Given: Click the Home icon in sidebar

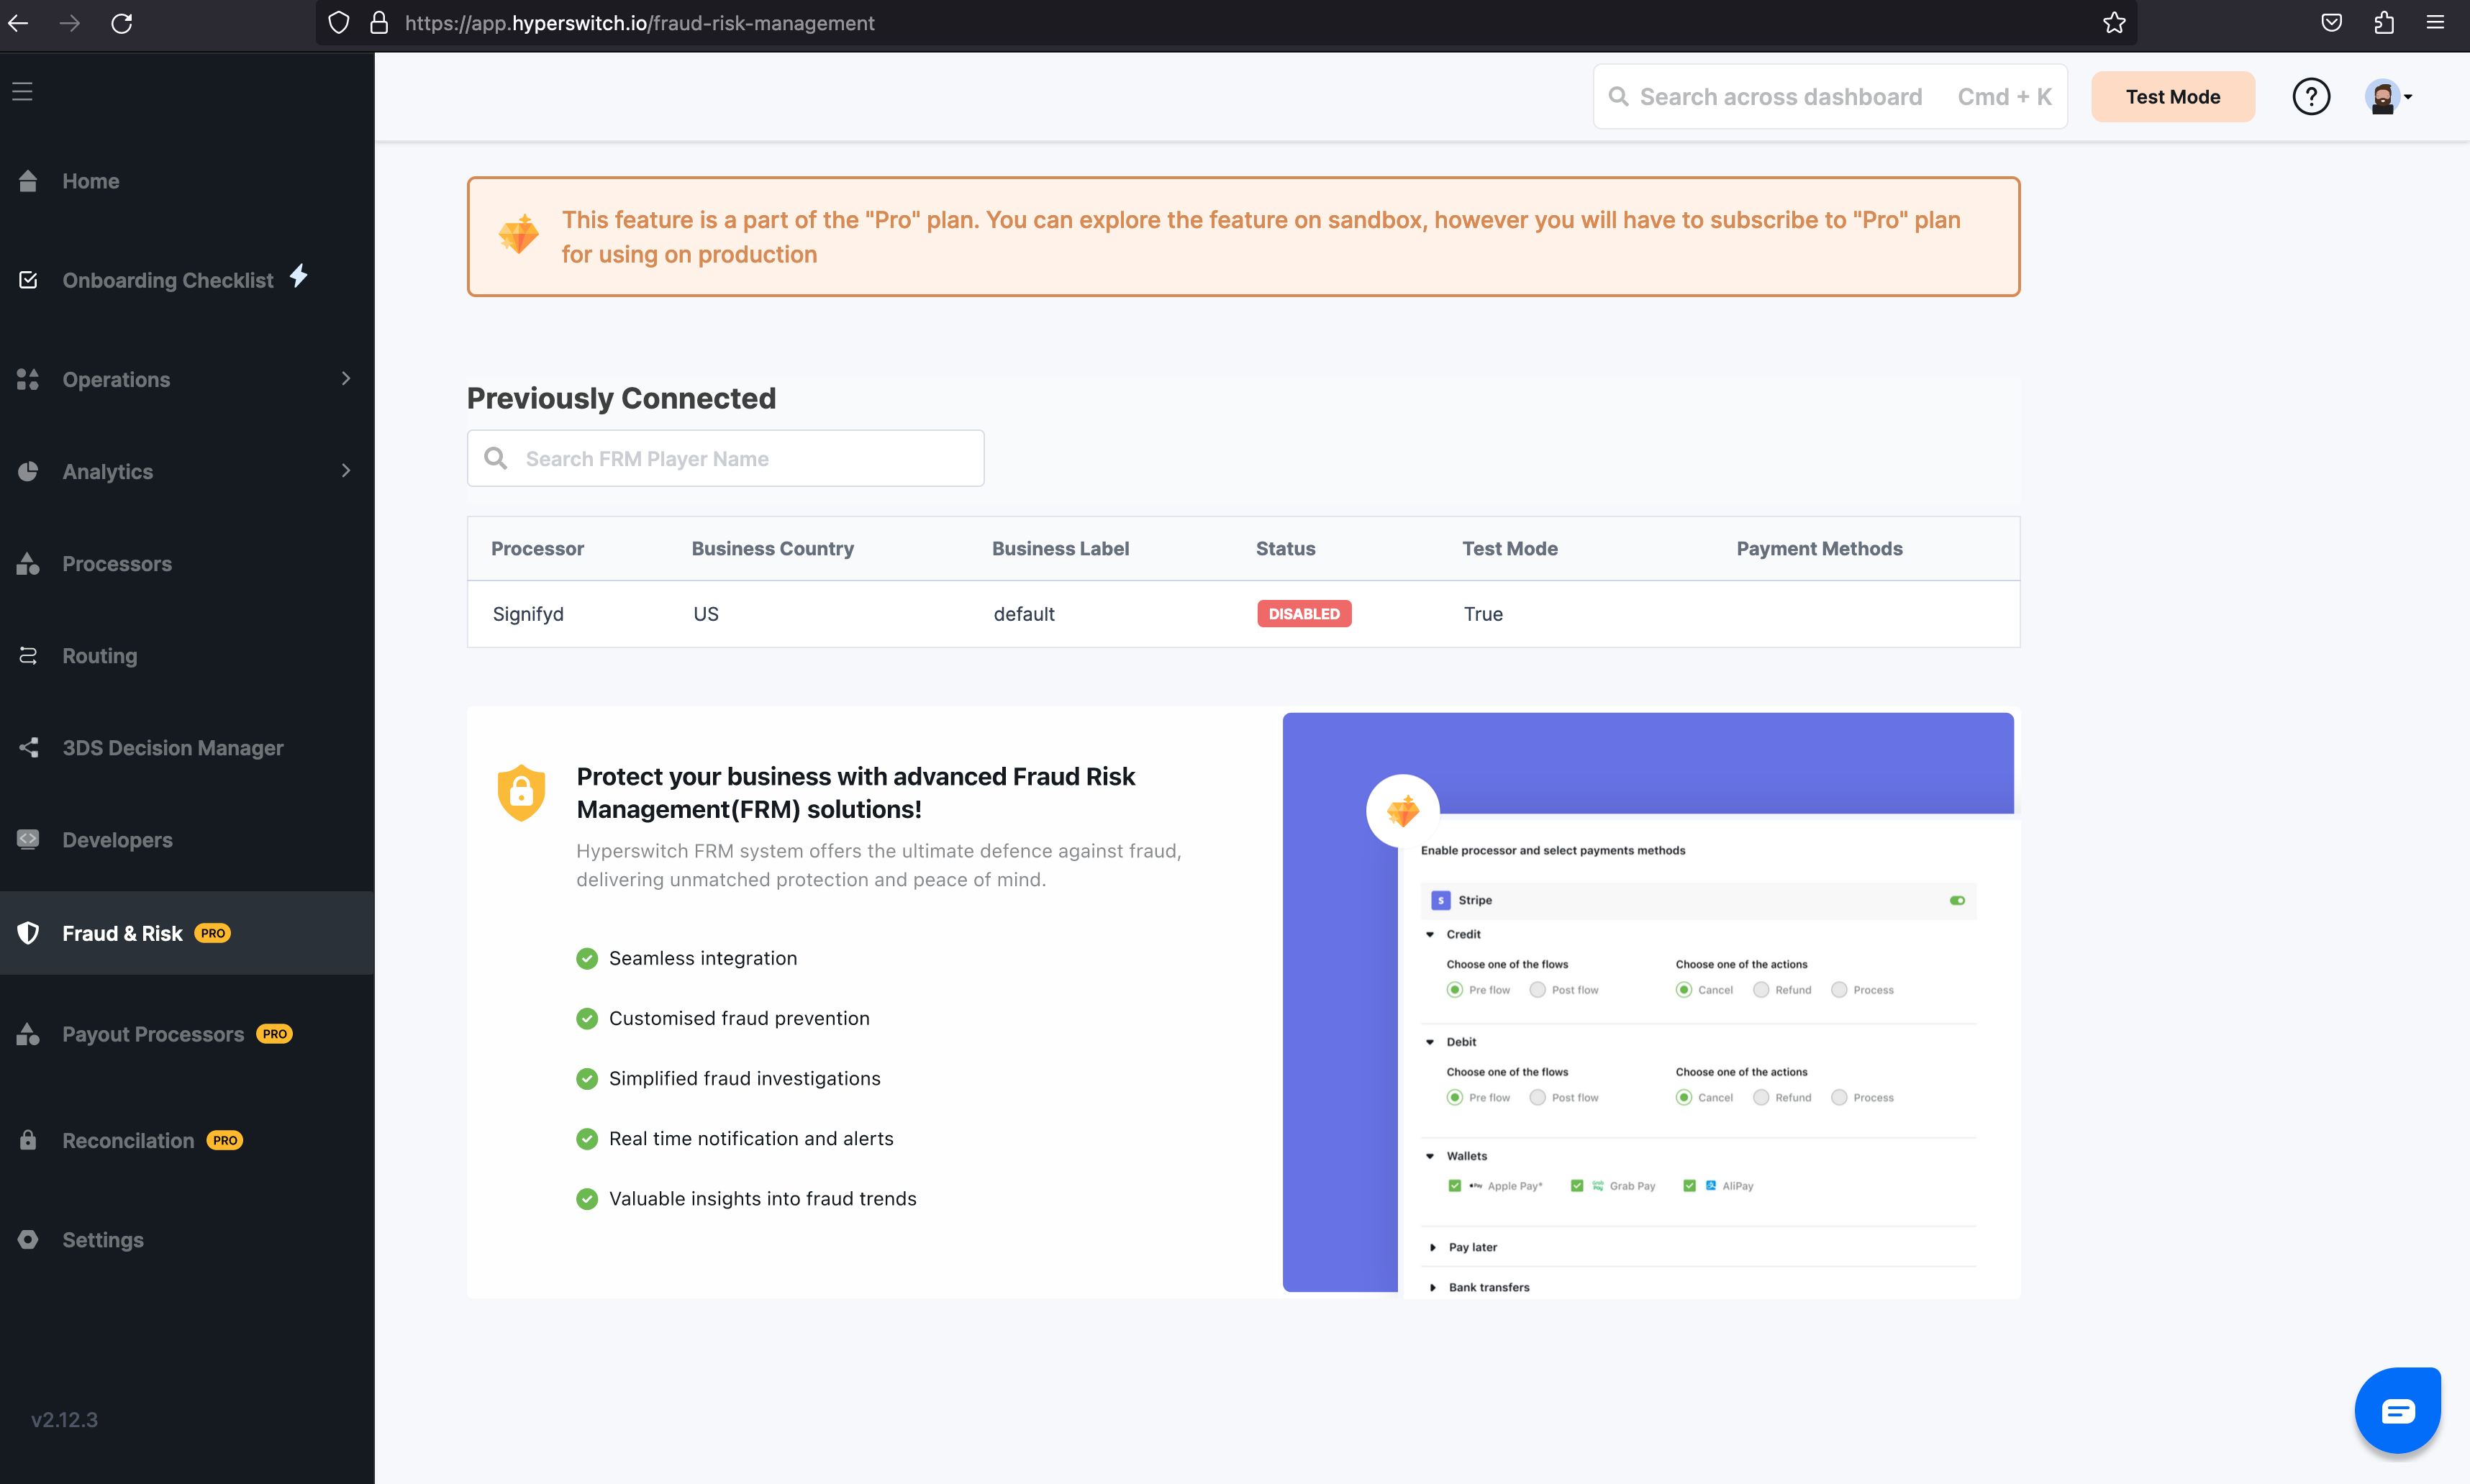Looking at the screenshot, I should pyautogui.click(x=28, y=181).
